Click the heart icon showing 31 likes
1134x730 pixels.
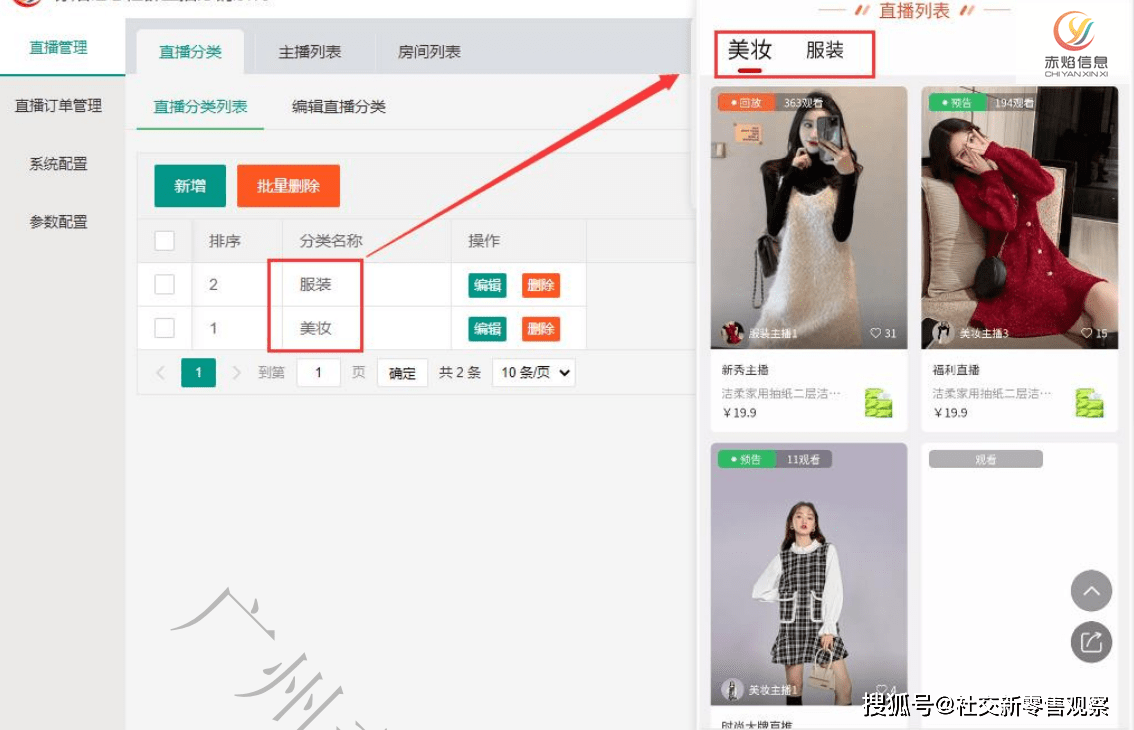click(x=875, y=333)
